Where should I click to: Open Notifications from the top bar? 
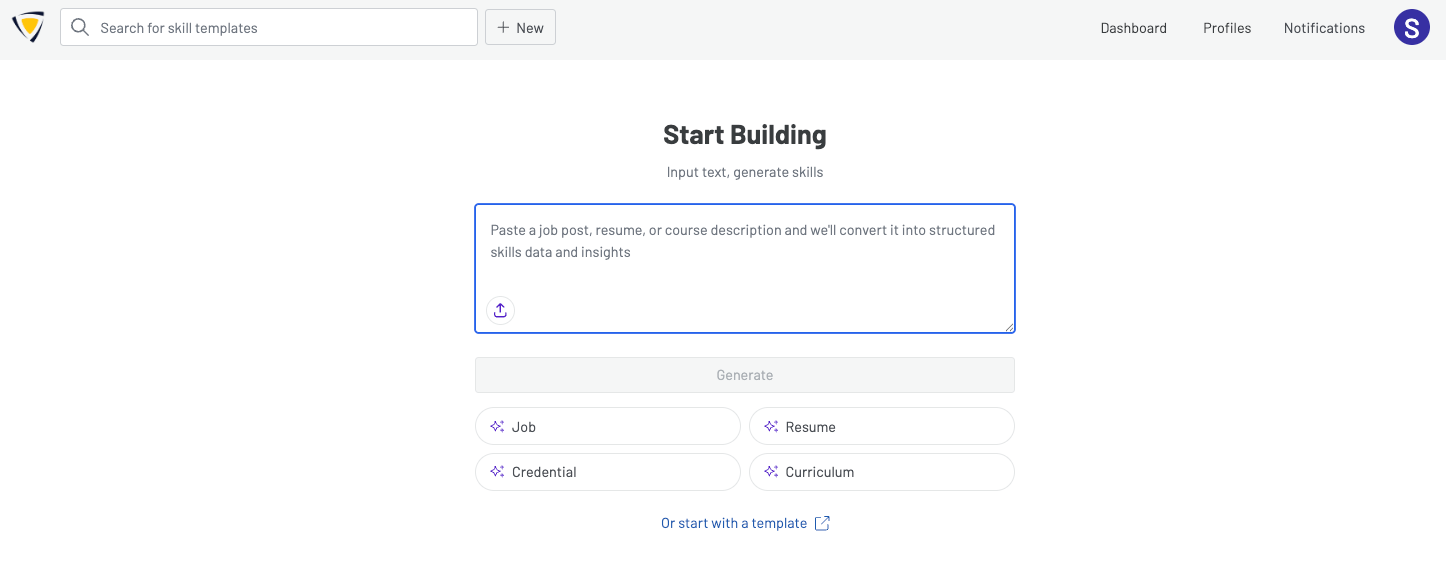(x=1324, y=28)
